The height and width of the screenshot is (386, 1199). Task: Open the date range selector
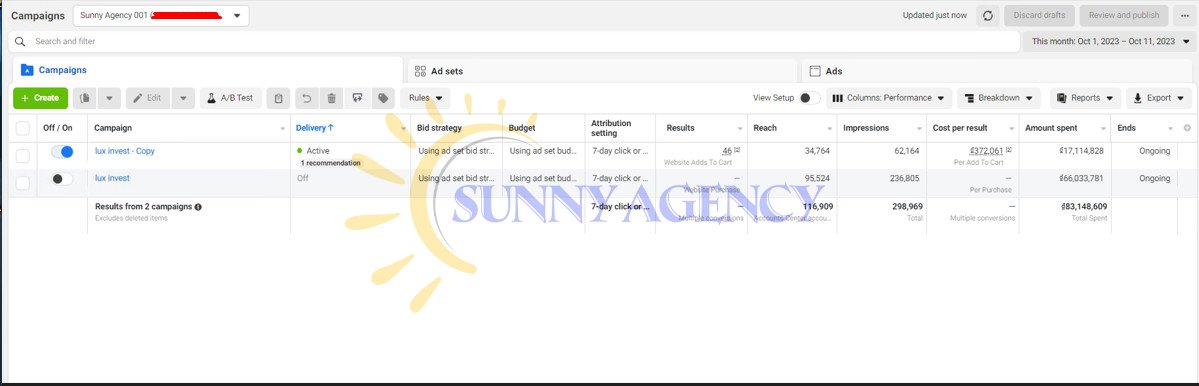pyautogui.click(x=1110, y=41)
